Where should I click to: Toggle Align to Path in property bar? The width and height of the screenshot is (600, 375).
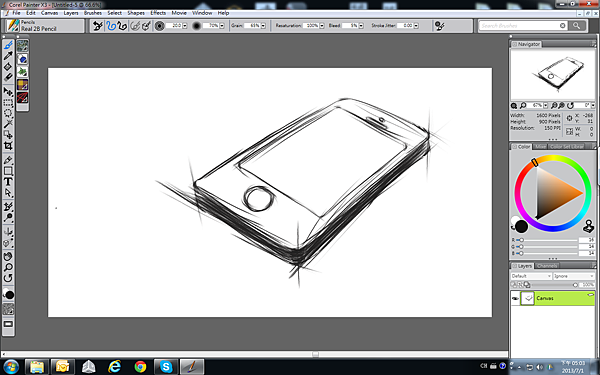pos(135,26)
